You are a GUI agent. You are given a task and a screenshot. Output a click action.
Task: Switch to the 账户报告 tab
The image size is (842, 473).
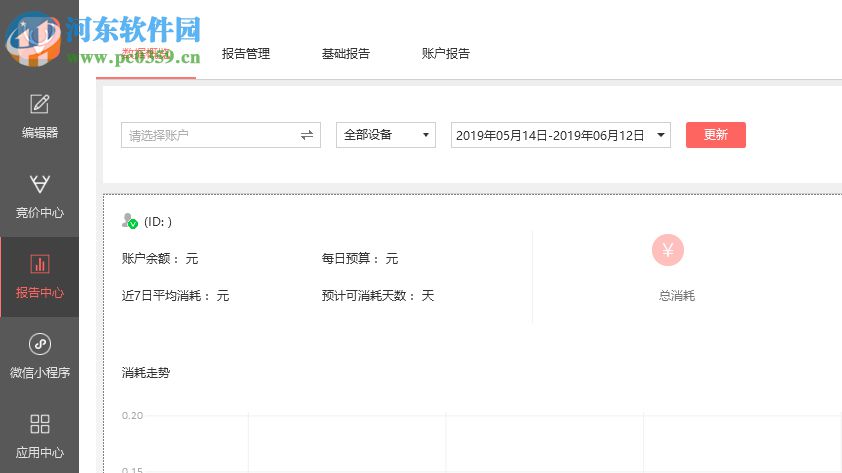[445, 54]
